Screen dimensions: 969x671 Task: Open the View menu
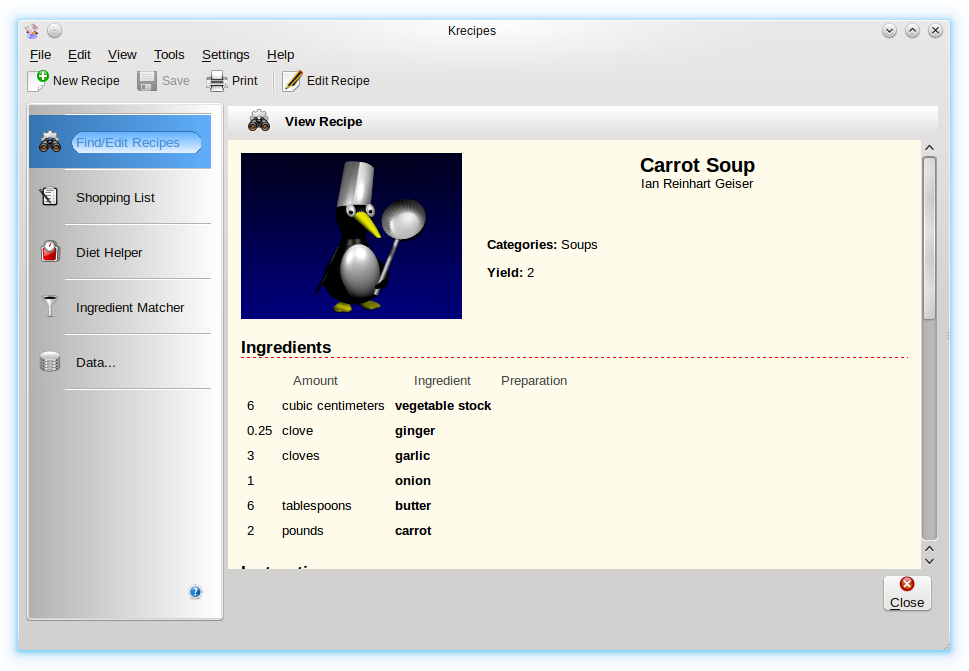coord(122,55)
